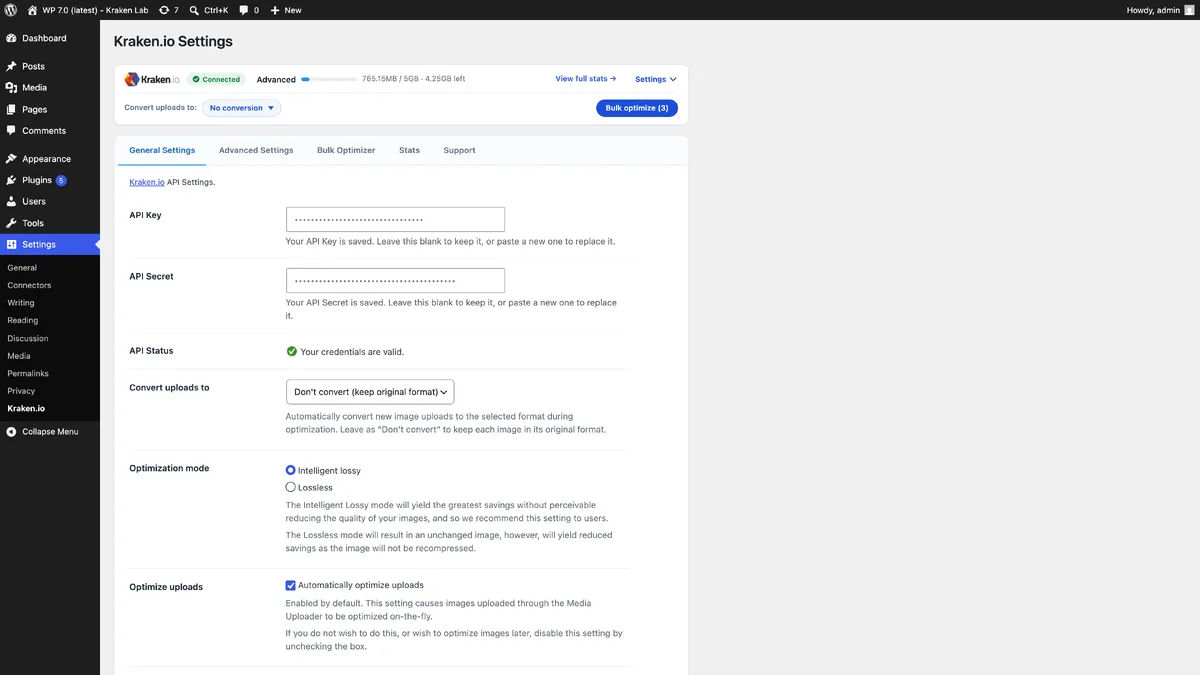Switch to Advanced Settings tab

(256, 150)
